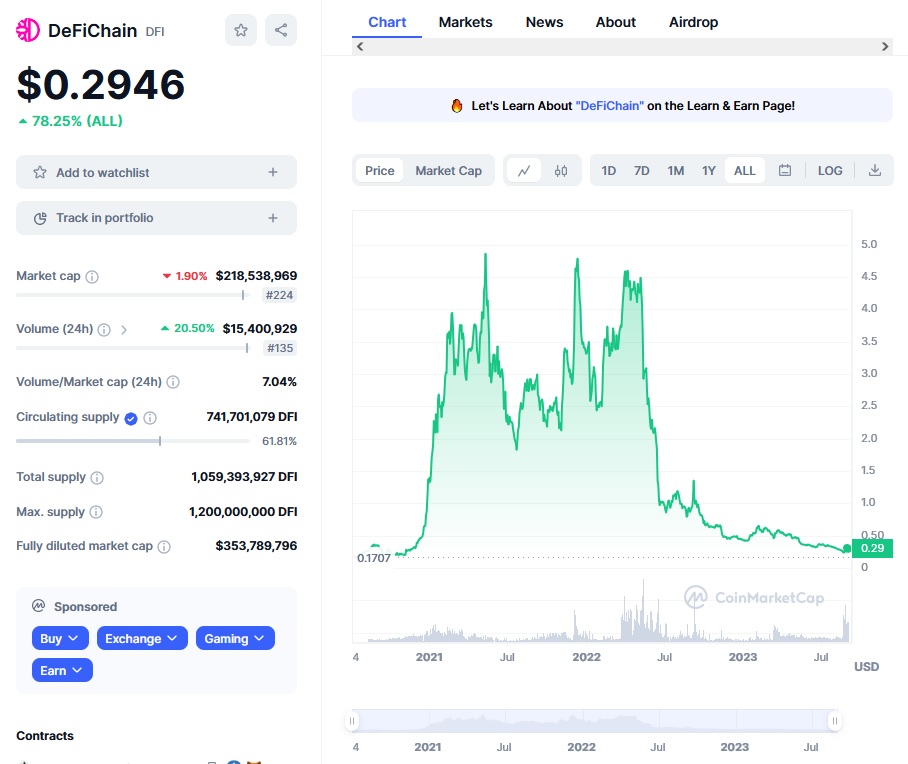Open the calendar date range picker
Viewport: 908px width, 764px height.
point(785,170)
